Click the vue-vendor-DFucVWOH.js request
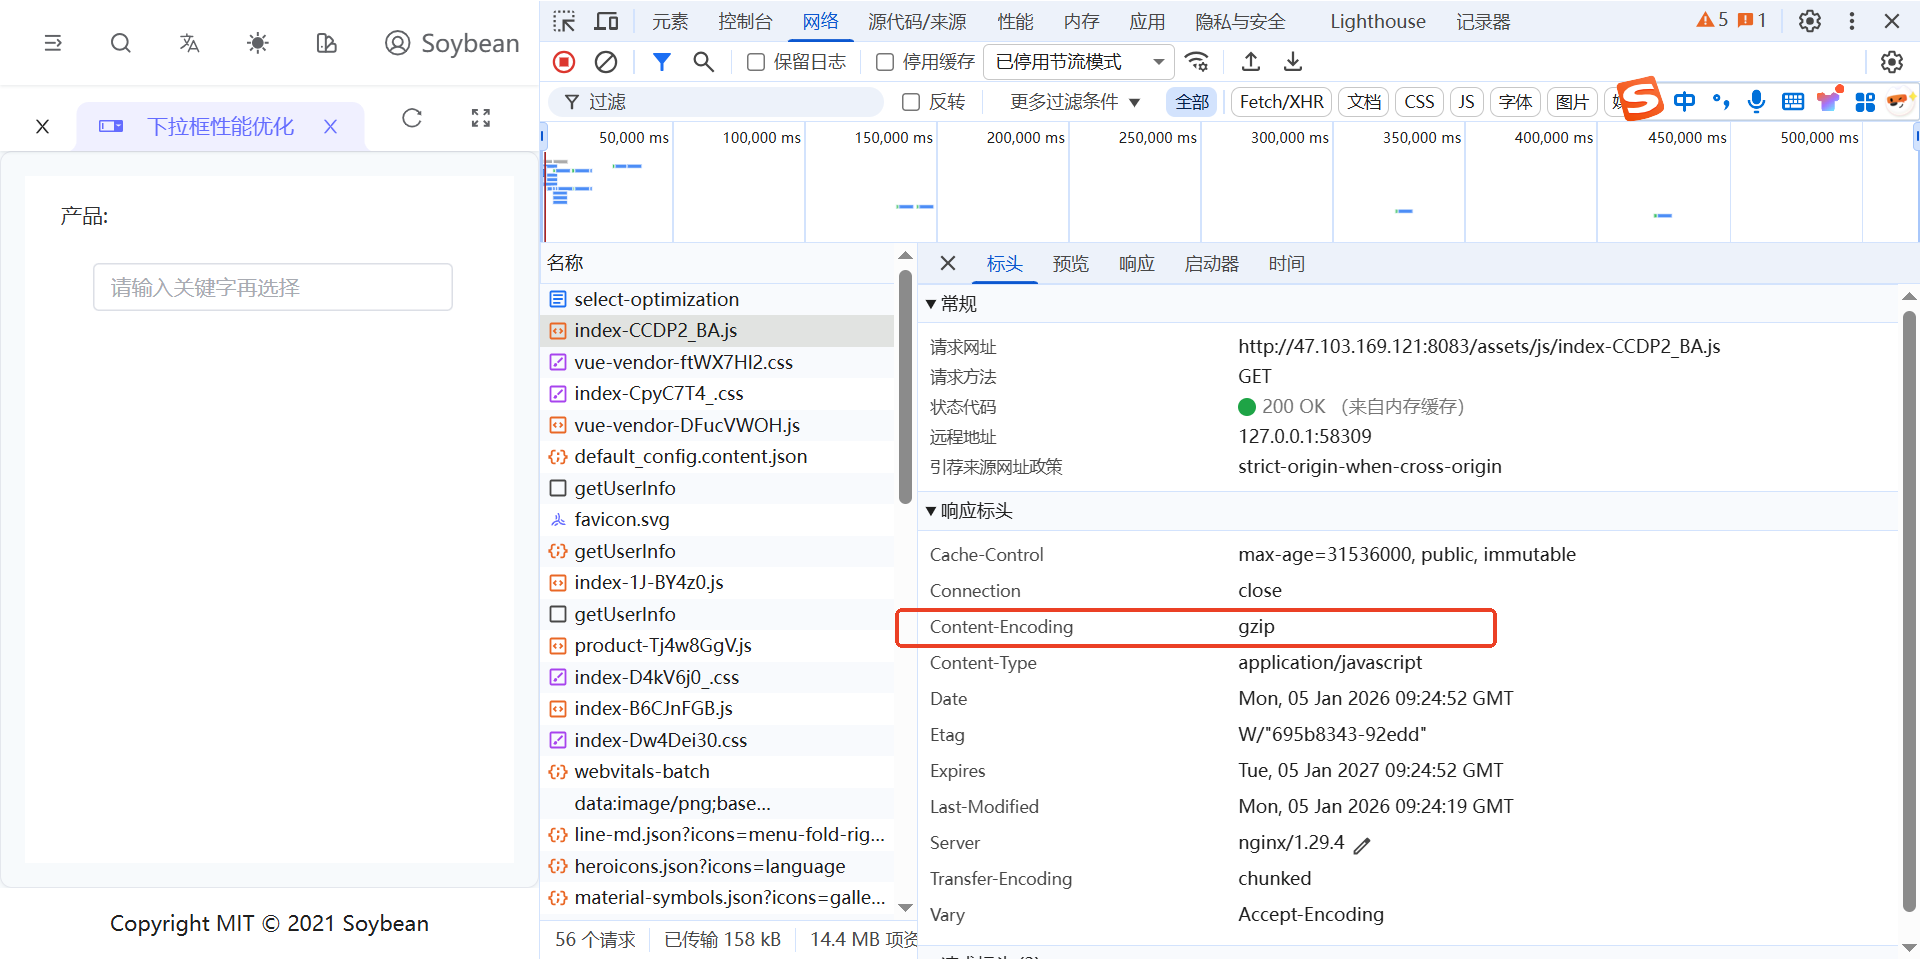The width and height of the screenshot is (1920, 959). coord(687,425)
